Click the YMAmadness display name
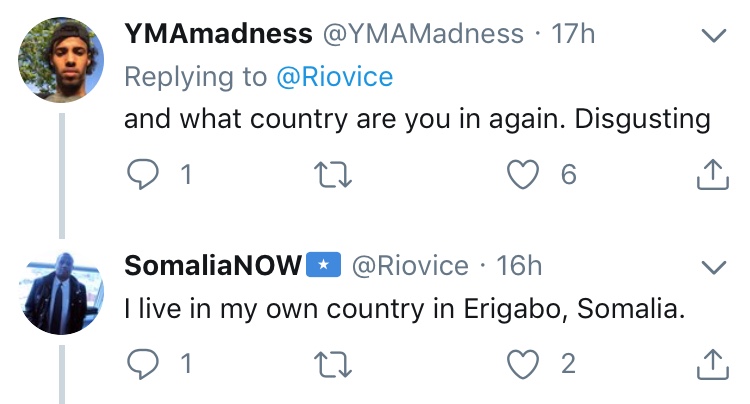 click(x=218, y=34)
